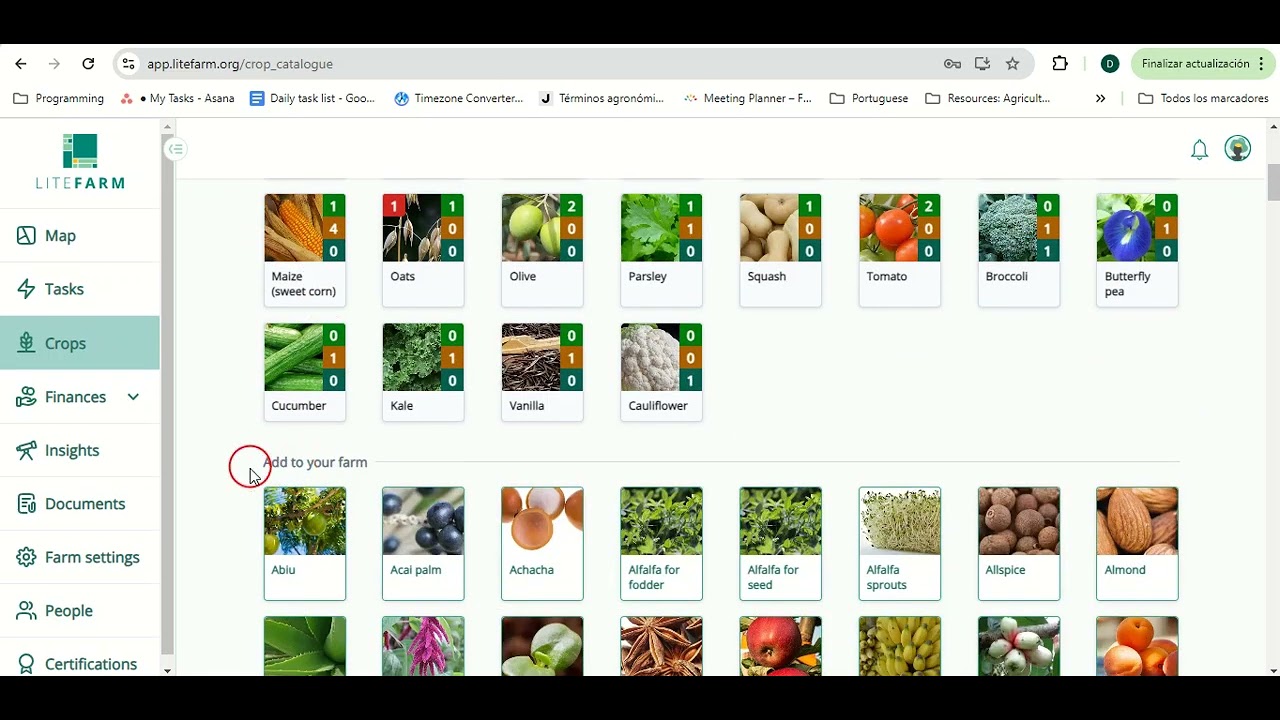Screen dimensions: 1280x720
Task: Open the People sidebar item
Action: [80, 611]
